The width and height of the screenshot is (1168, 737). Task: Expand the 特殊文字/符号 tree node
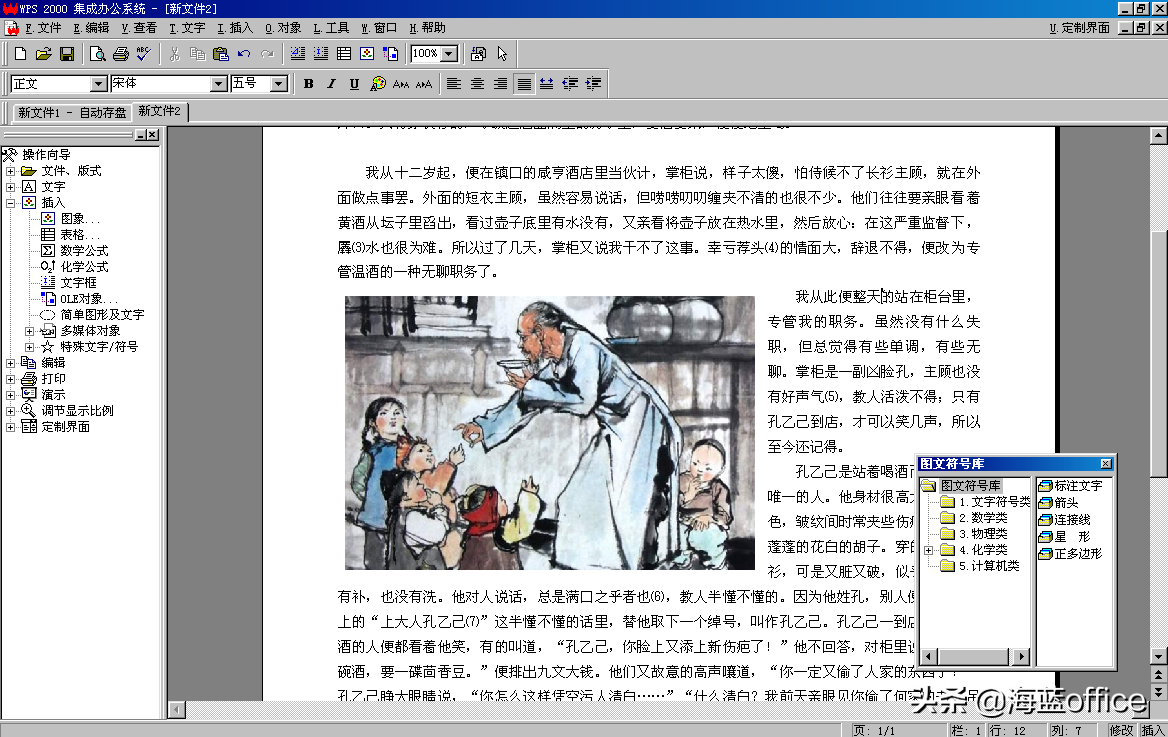coord(29,347)
